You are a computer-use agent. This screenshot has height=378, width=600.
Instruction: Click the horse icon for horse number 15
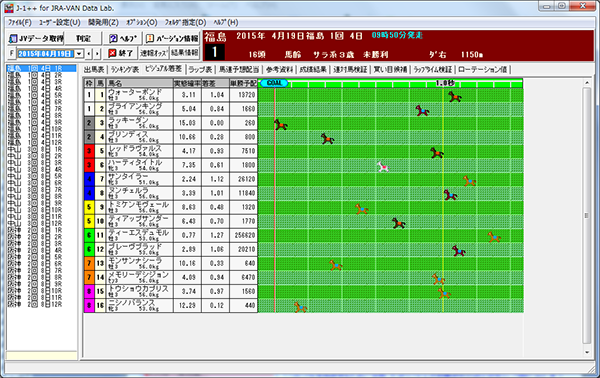[444, 293]
